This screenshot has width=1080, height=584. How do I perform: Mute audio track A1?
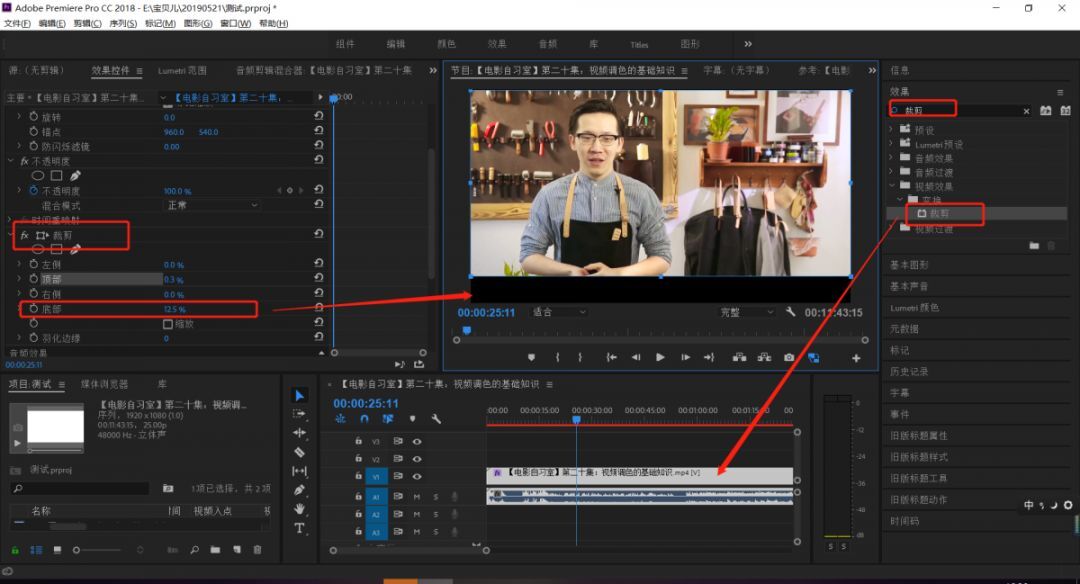(x=417, y=497)
